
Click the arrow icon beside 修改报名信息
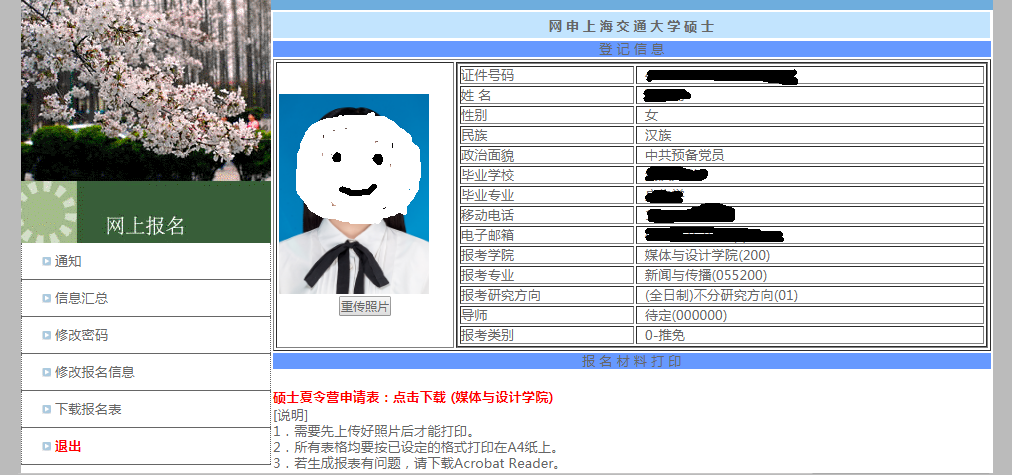tap(46, 372)
